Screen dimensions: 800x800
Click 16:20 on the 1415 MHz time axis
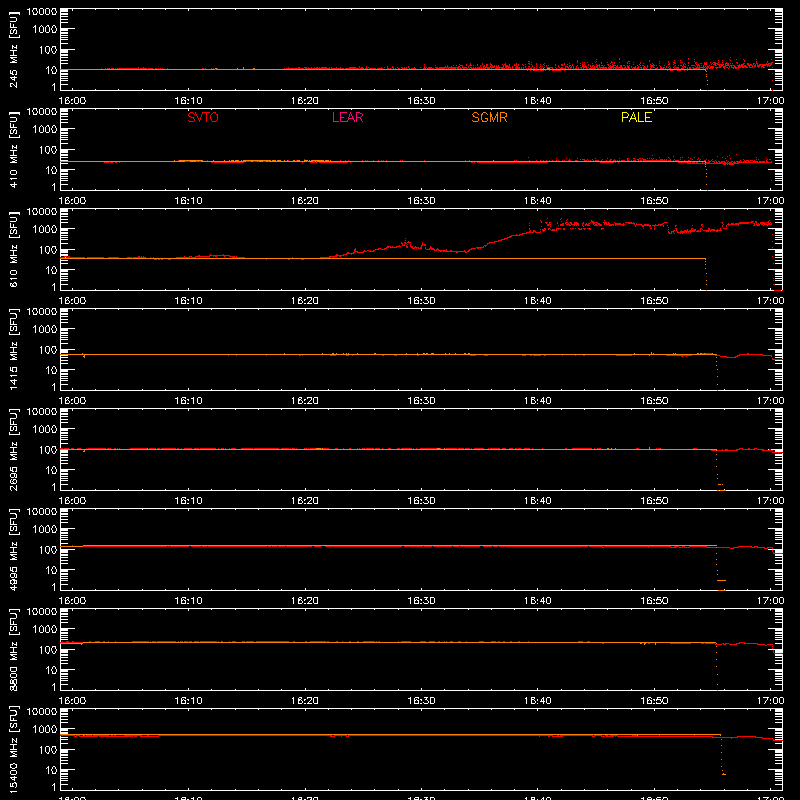tap(305, 401)
